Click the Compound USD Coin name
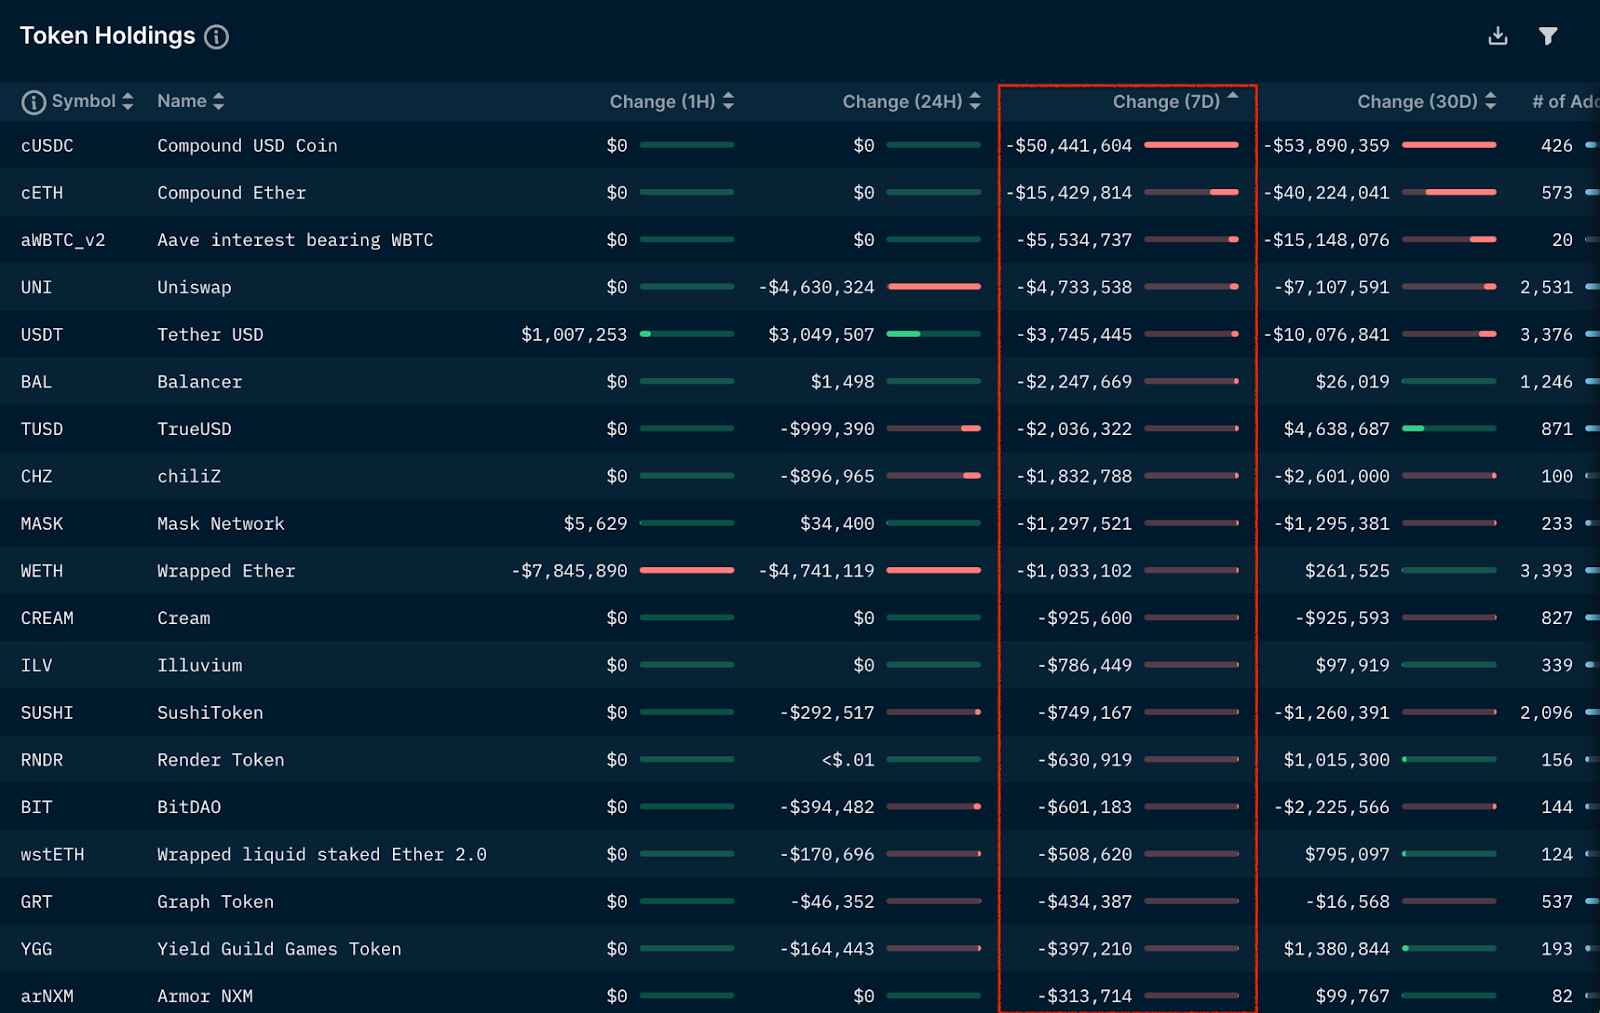Image resolution: width=1600 pixels, height=1013 pixels. coord(247,146)
